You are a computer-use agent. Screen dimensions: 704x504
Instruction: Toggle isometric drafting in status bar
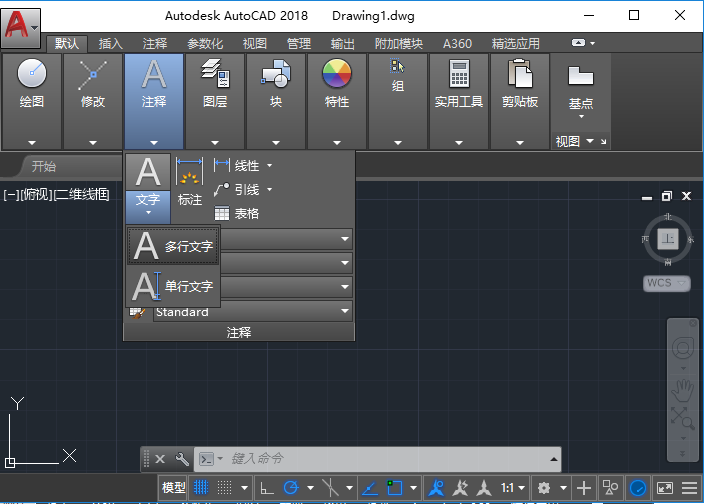330,487
